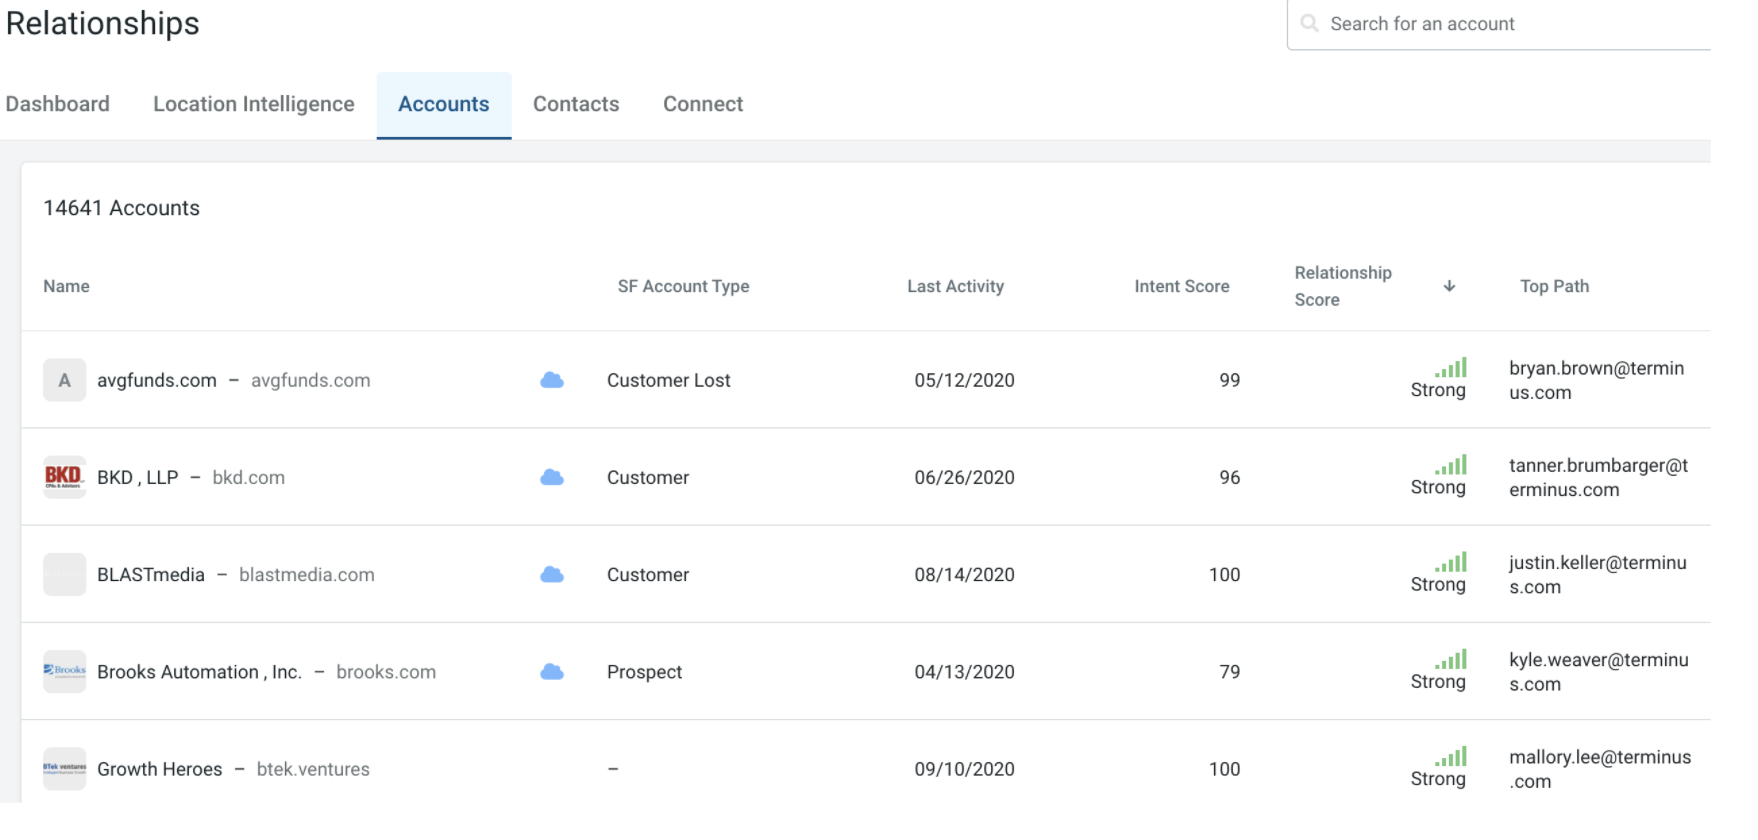The image size is (1758, 840).
Task: Click the bkd.com domain text
Action: click(x=249, y=477)
